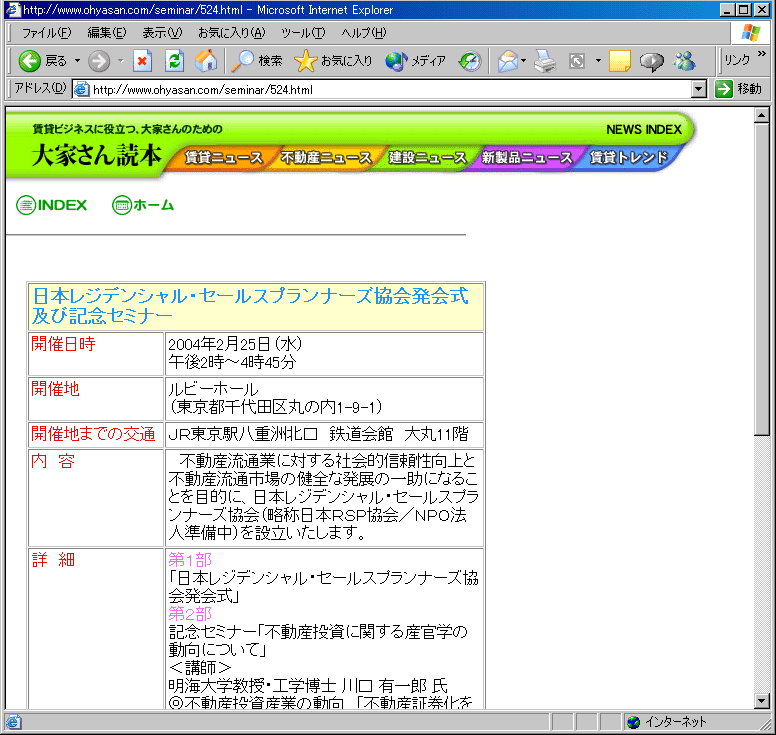
Task: Select 不動産ニュース tab
Action: pyautogui.click(x=326, y=158)
